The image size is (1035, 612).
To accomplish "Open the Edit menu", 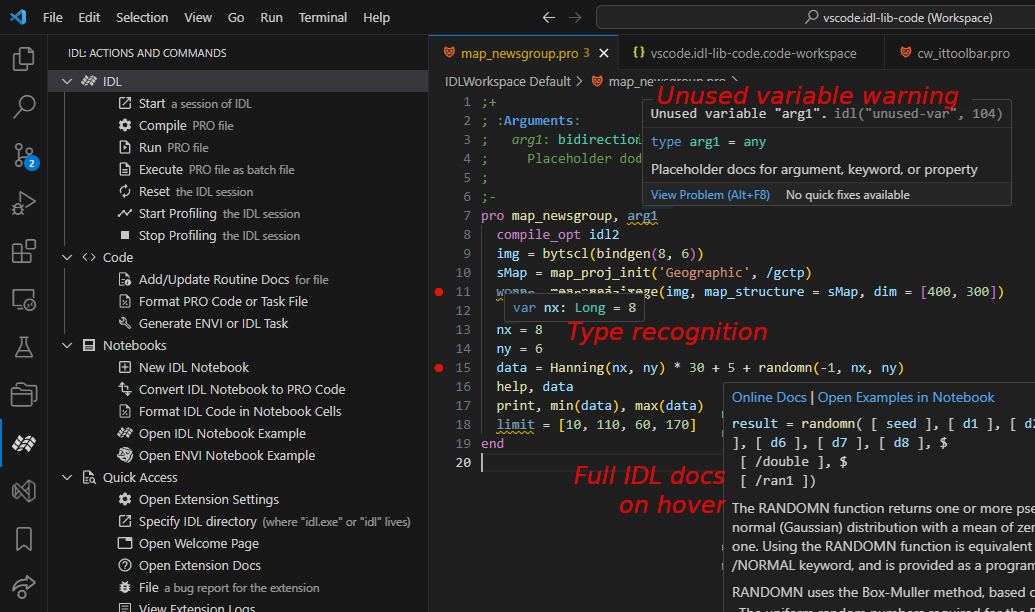I will click(x=89, y=18).
